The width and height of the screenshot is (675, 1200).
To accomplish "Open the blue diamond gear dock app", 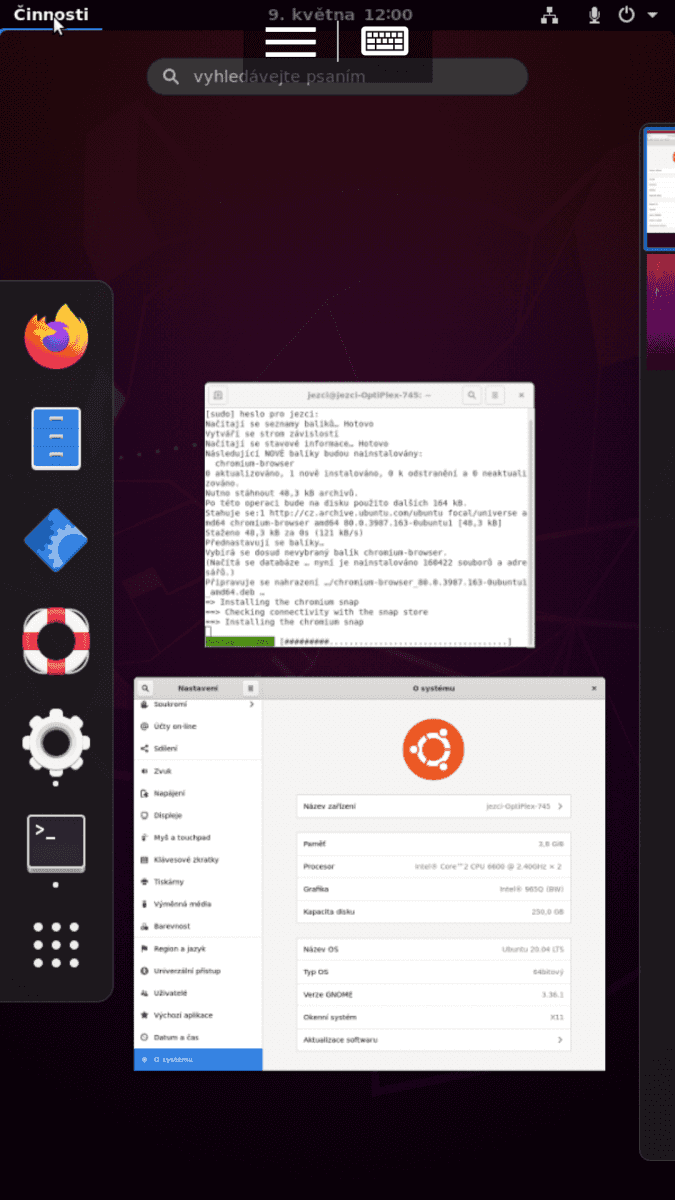I will (56, 540).
